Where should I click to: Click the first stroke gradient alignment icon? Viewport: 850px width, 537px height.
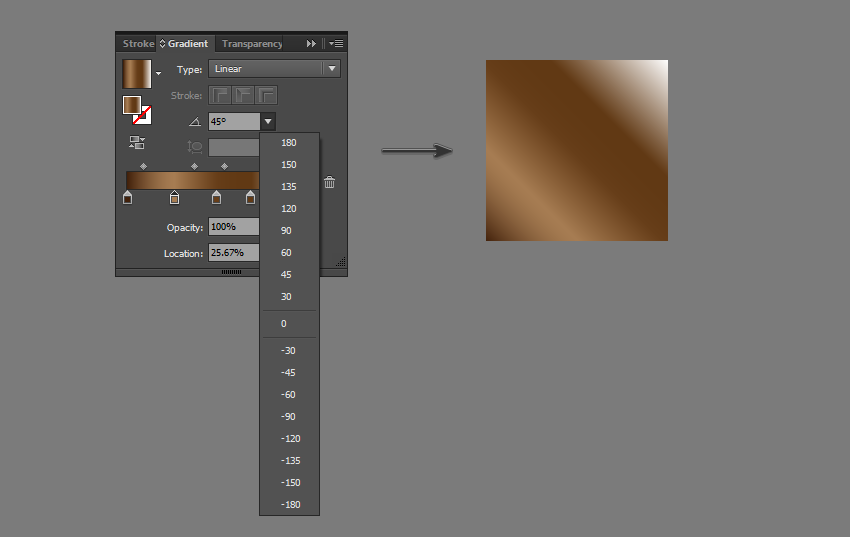(x=218, y=95)
